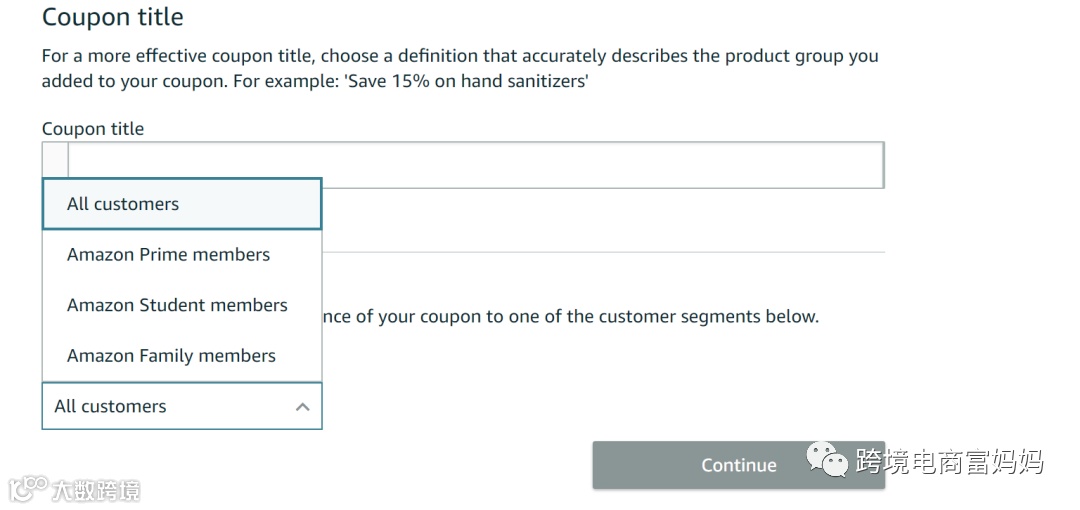Click the Coupon title label above the field

(93, 129)
